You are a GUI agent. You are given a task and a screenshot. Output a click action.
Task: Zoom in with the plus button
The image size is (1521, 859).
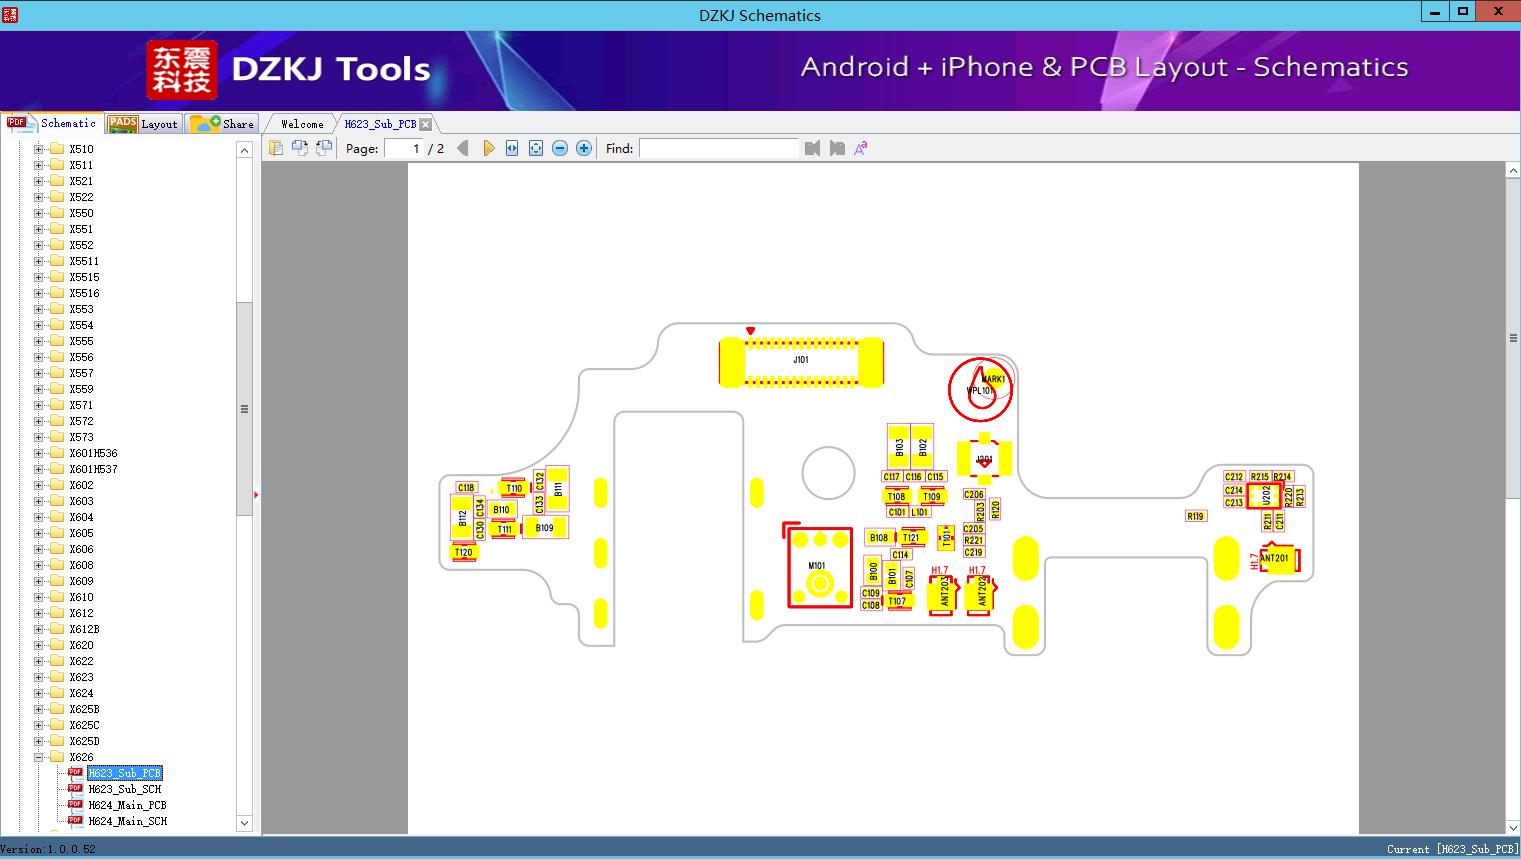click(584, 148)
